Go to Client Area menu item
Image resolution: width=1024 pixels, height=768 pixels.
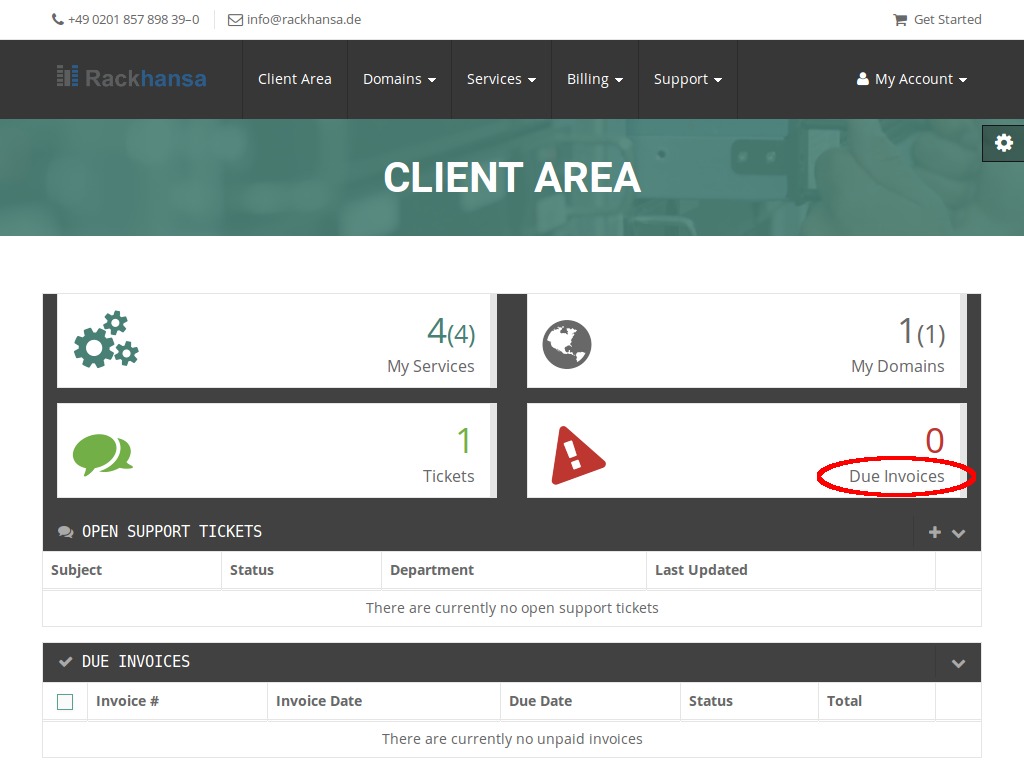pyautogui.click(x=295, y=79)
